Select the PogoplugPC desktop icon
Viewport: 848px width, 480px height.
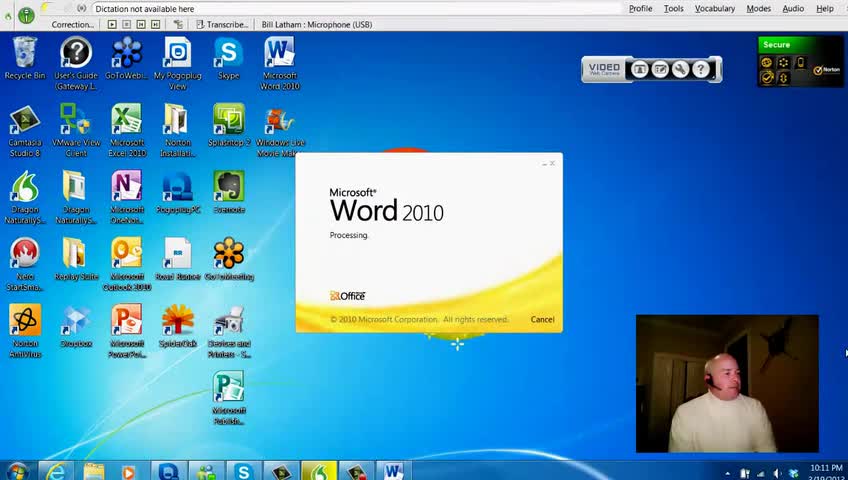click(177, 192)
